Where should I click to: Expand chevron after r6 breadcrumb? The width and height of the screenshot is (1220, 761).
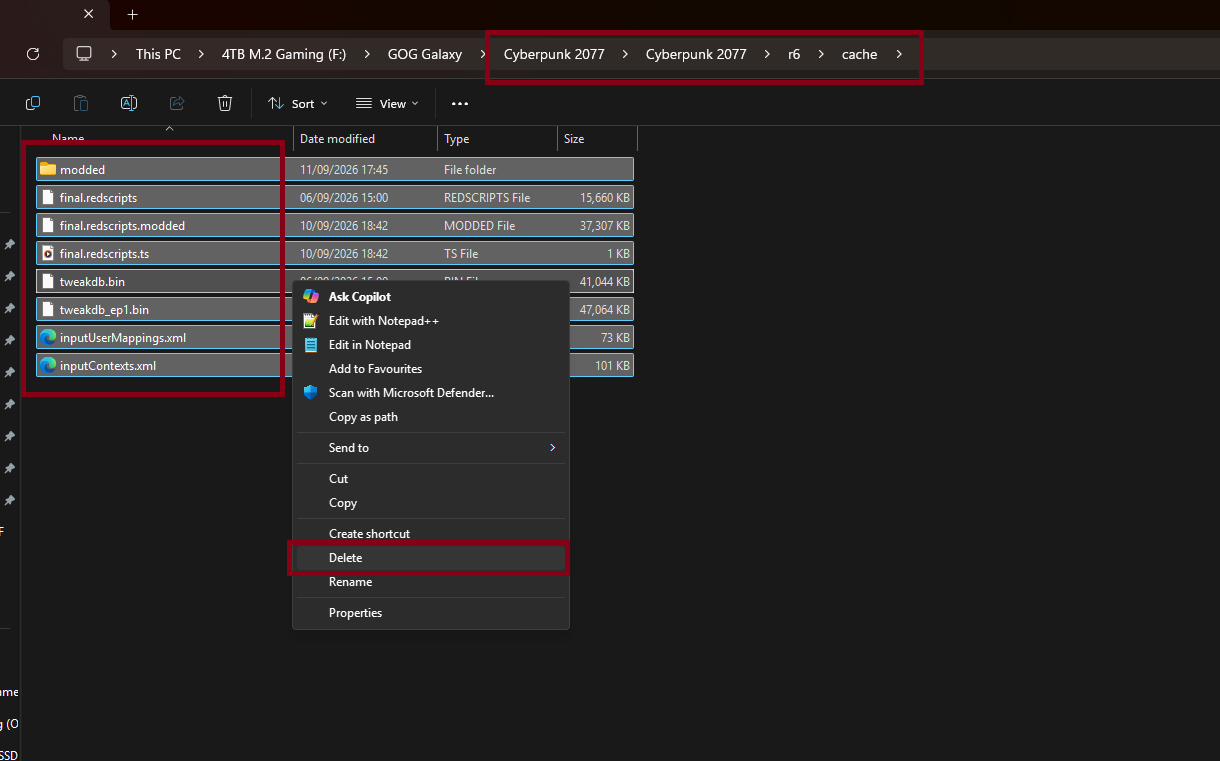[x=820, y=54]
